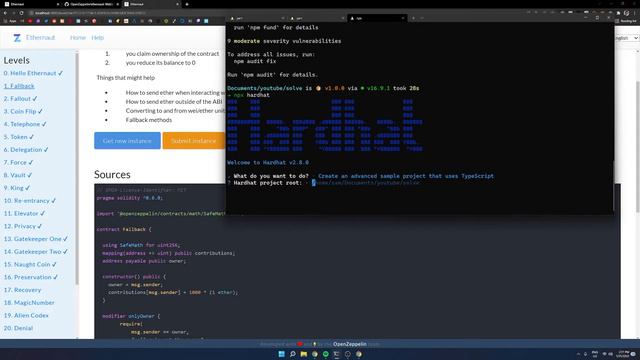Click the Submit instance button
The width and height of the screenshot is (640, 360).
point(193,140)
